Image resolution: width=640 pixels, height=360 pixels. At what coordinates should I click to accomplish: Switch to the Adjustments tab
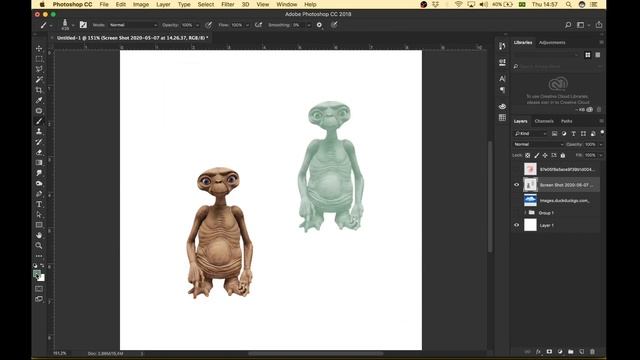click(552, 42)
